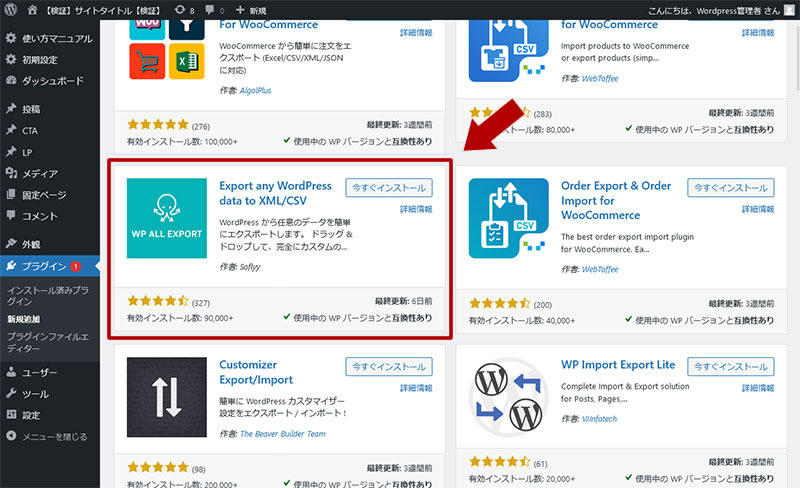Image resolution: width=800 pixels, height=488 pixels.
Task: Click the ユーザー person icon
Action: 11,372
